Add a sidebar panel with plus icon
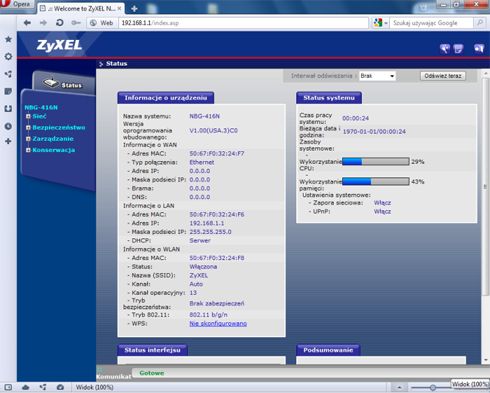The height and width of the screenshot is (393, 490). click(8, 141)
